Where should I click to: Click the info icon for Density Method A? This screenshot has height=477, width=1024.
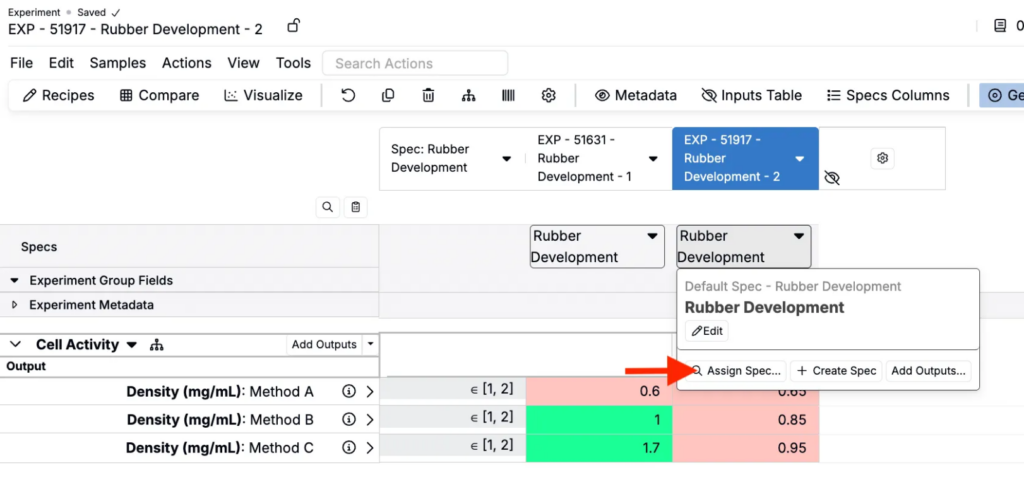tap(349, 392)
